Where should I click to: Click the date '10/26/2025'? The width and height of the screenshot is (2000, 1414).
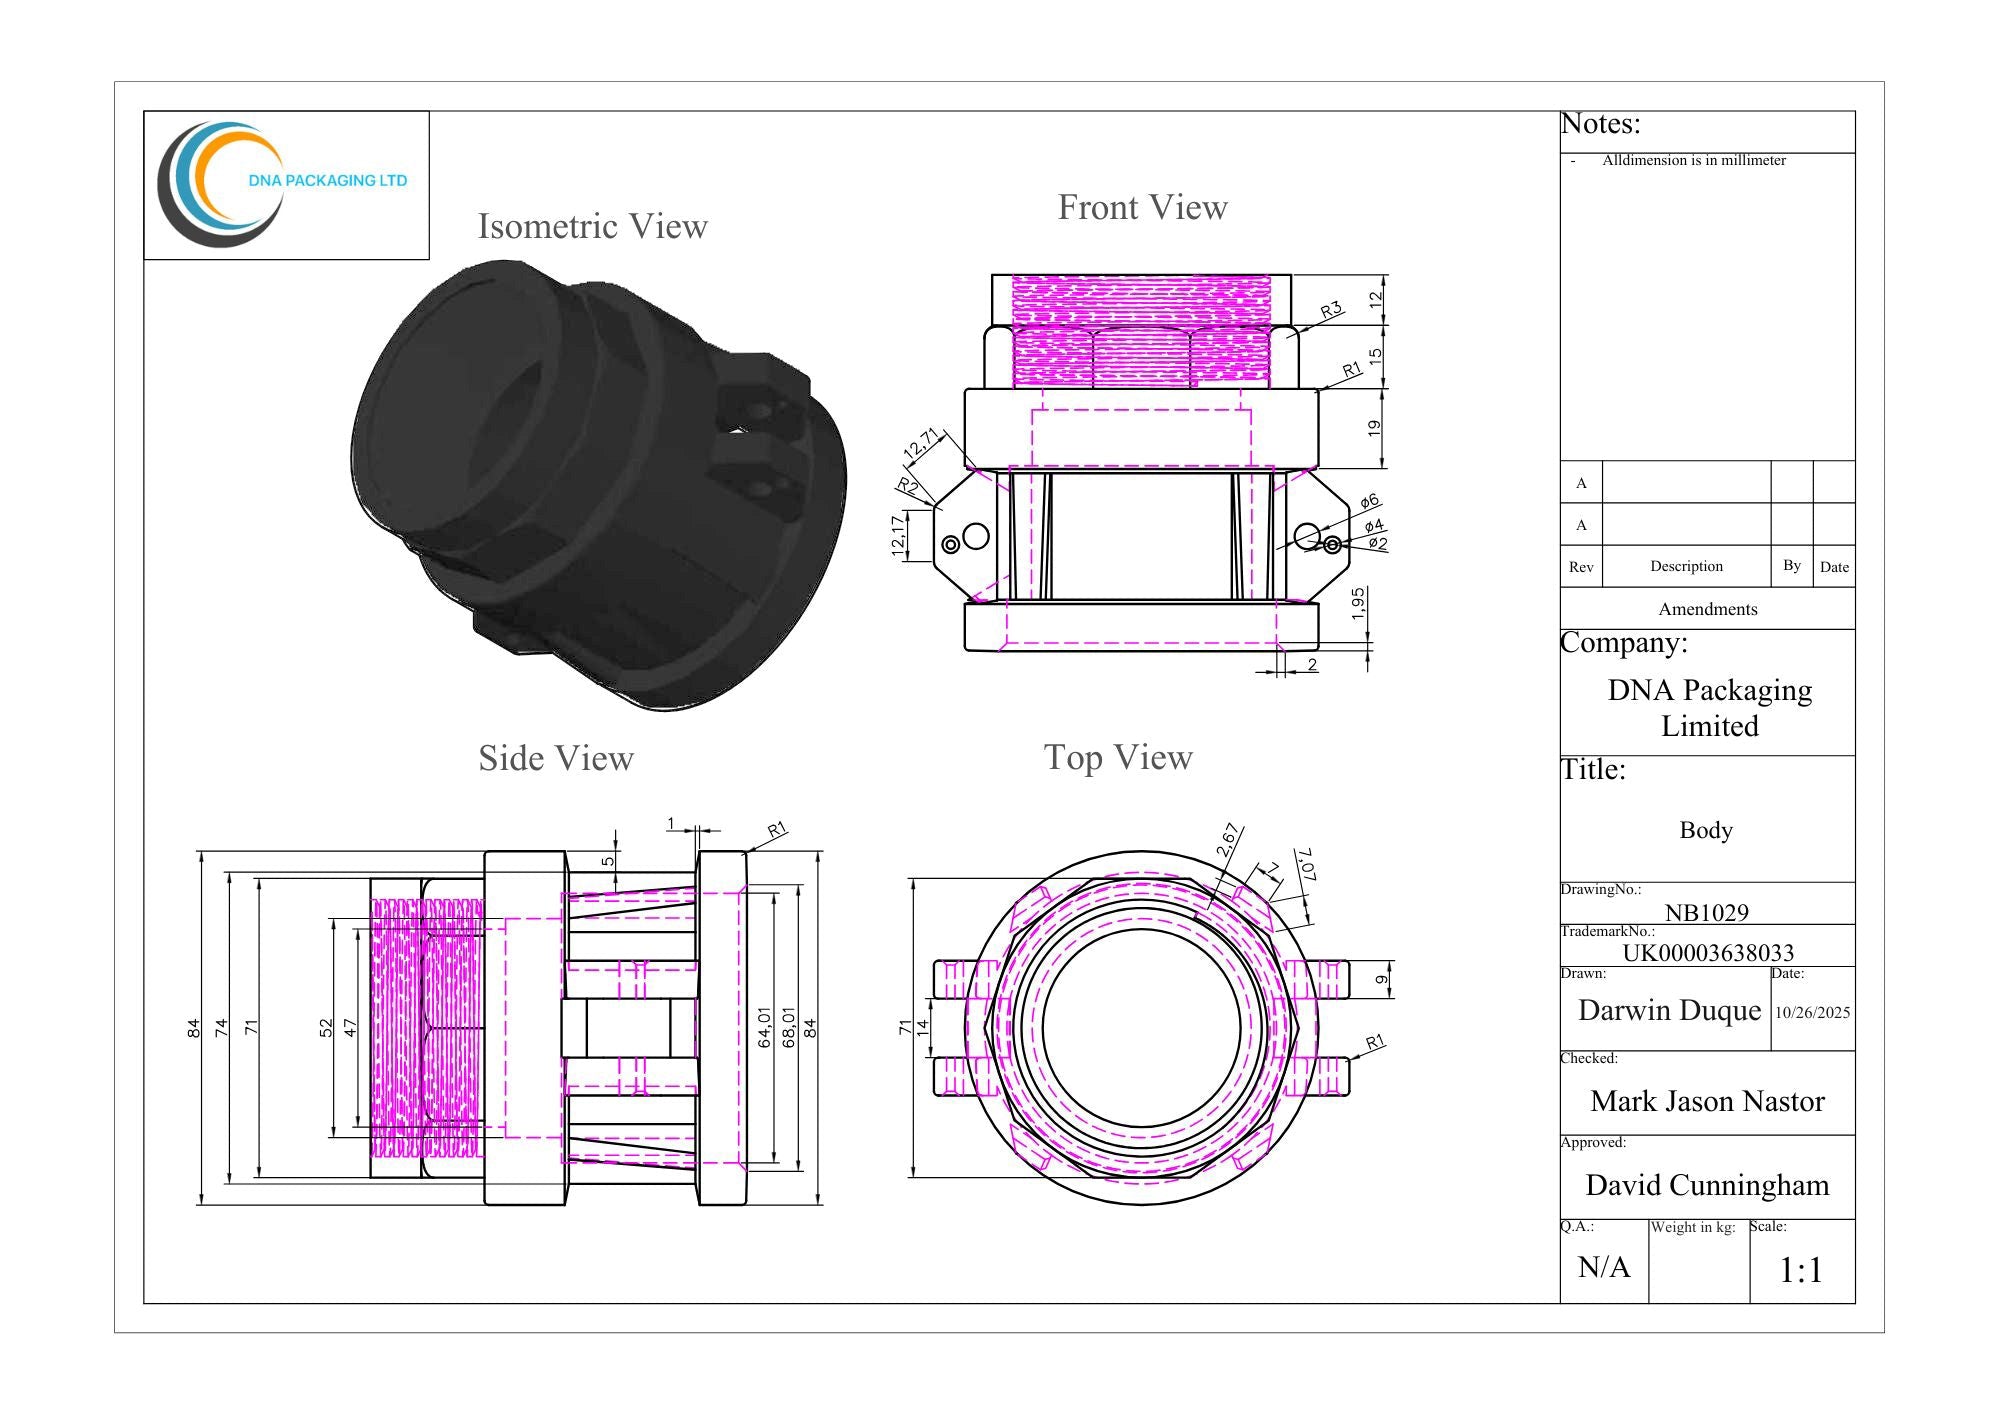pos(1812,1012)
